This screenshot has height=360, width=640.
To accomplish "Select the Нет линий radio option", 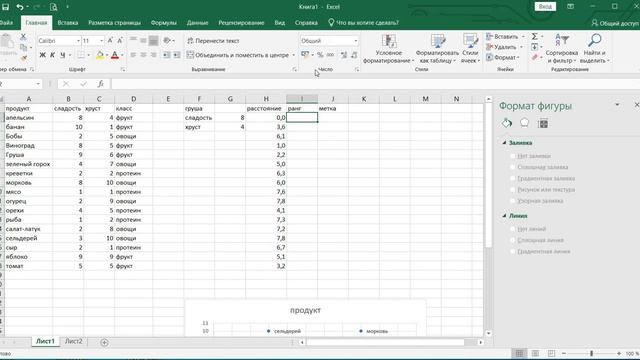I will (513, 229).
